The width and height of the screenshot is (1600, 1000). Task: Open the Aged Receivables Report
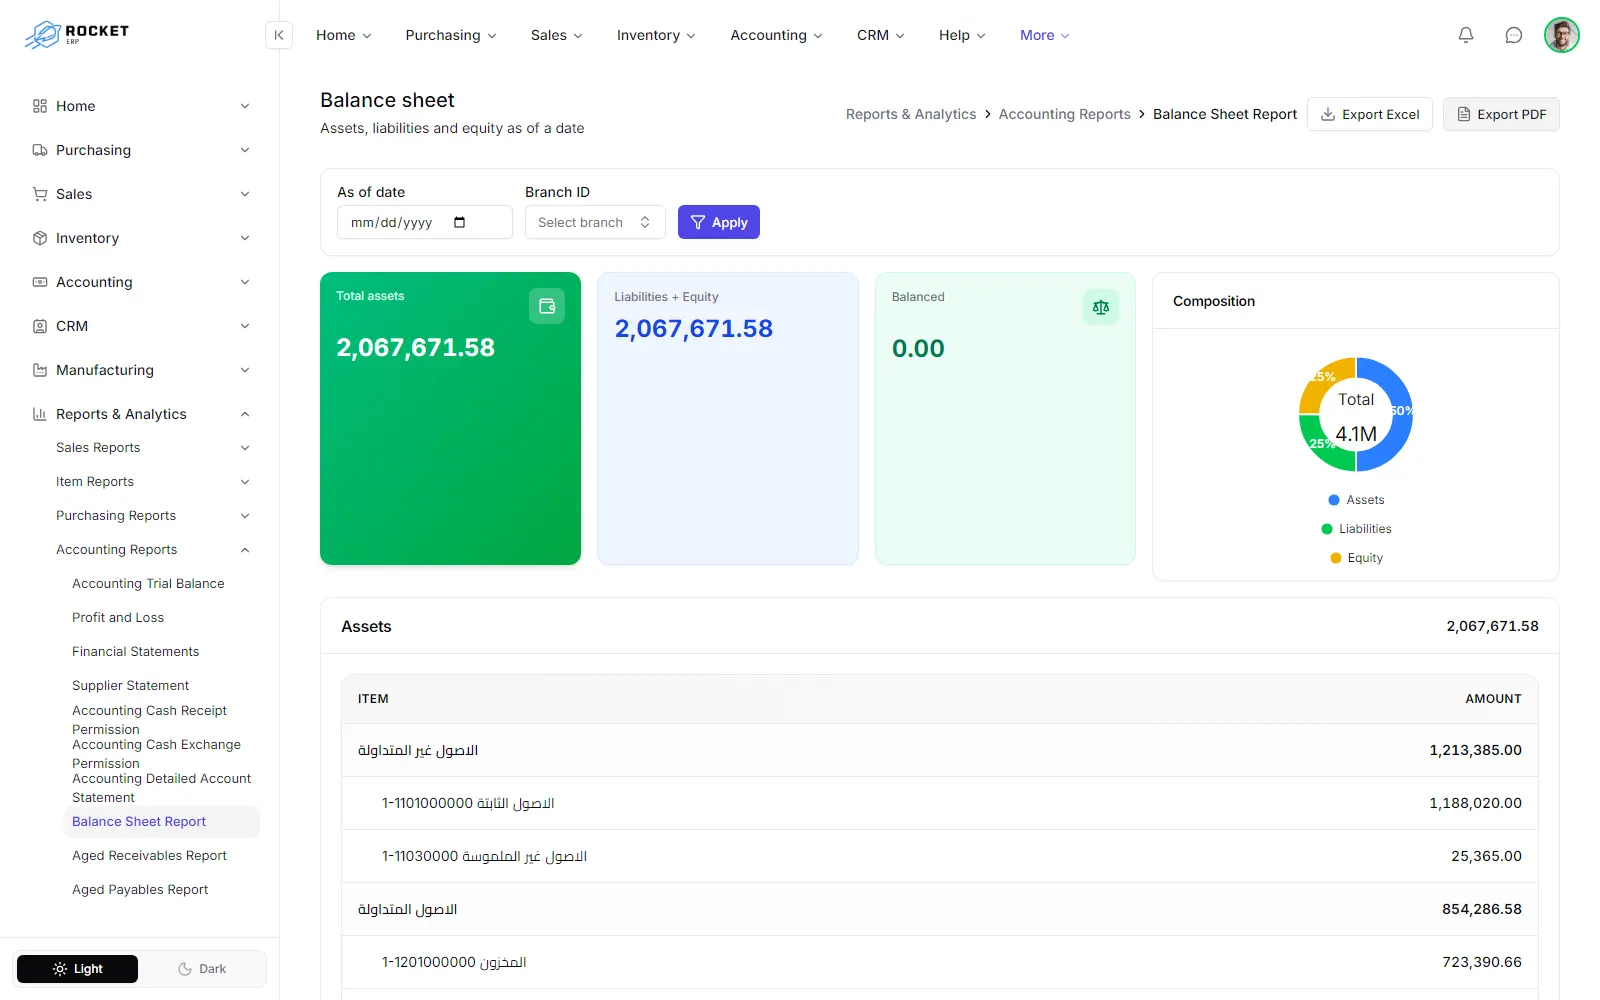(149, 856)
